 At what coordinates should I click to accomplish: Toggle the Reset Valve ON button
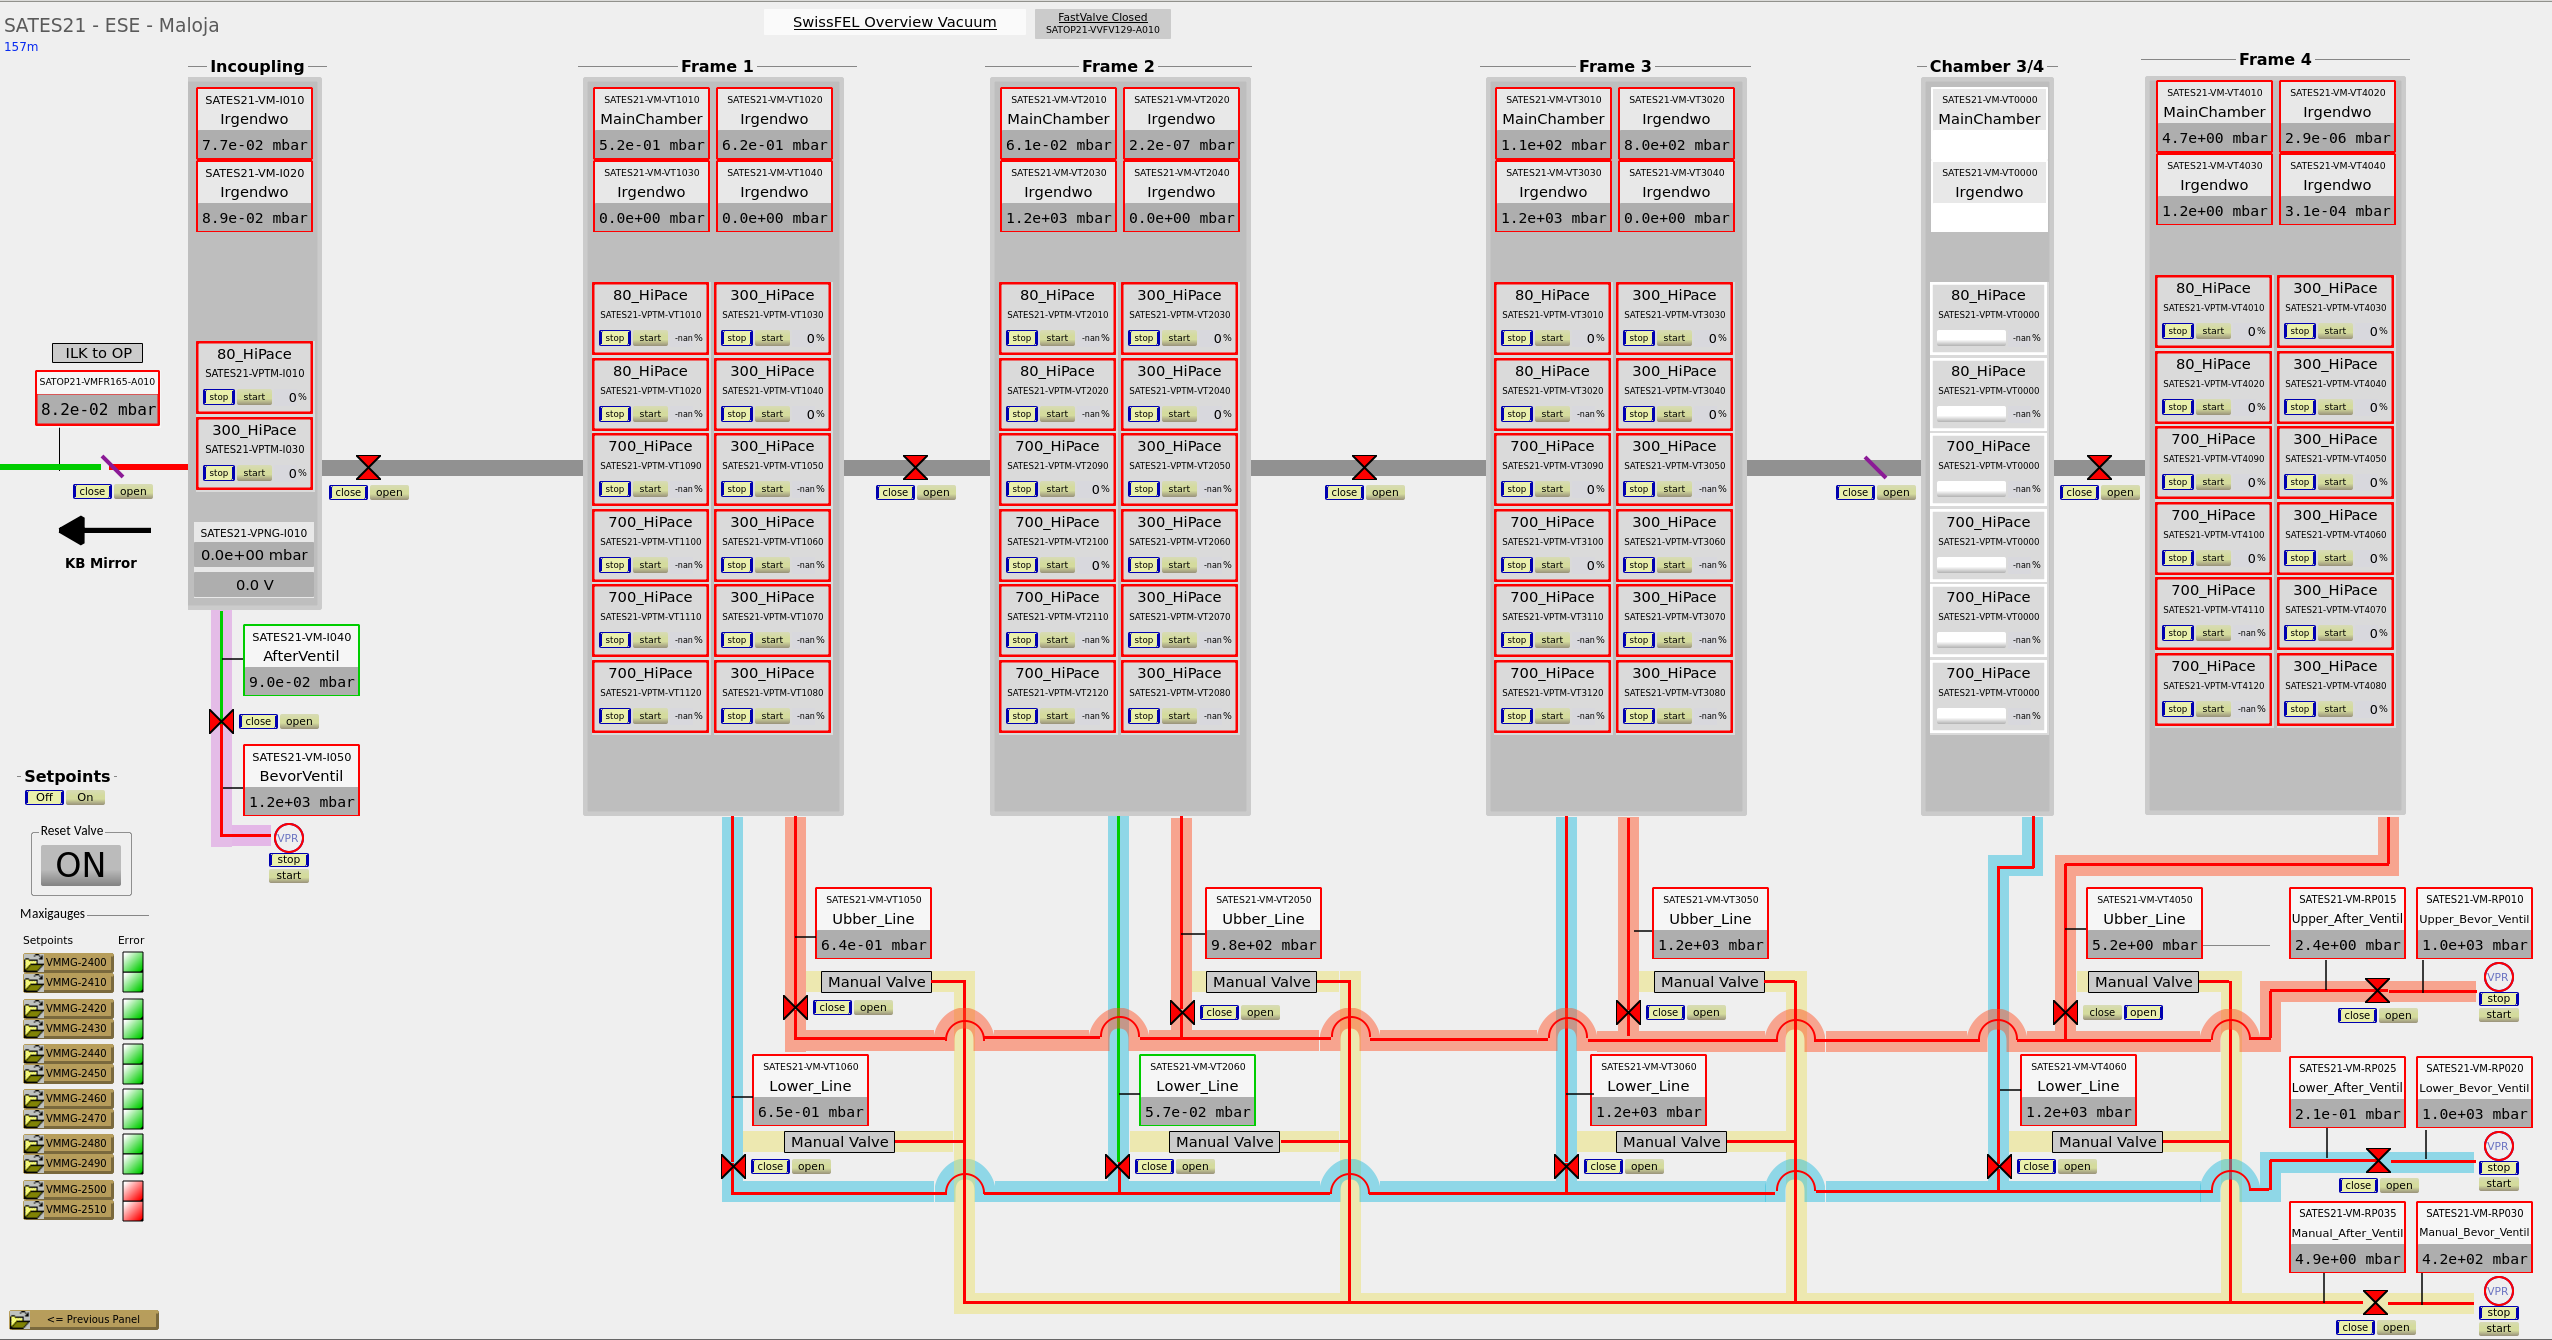(x=81, y=865)
